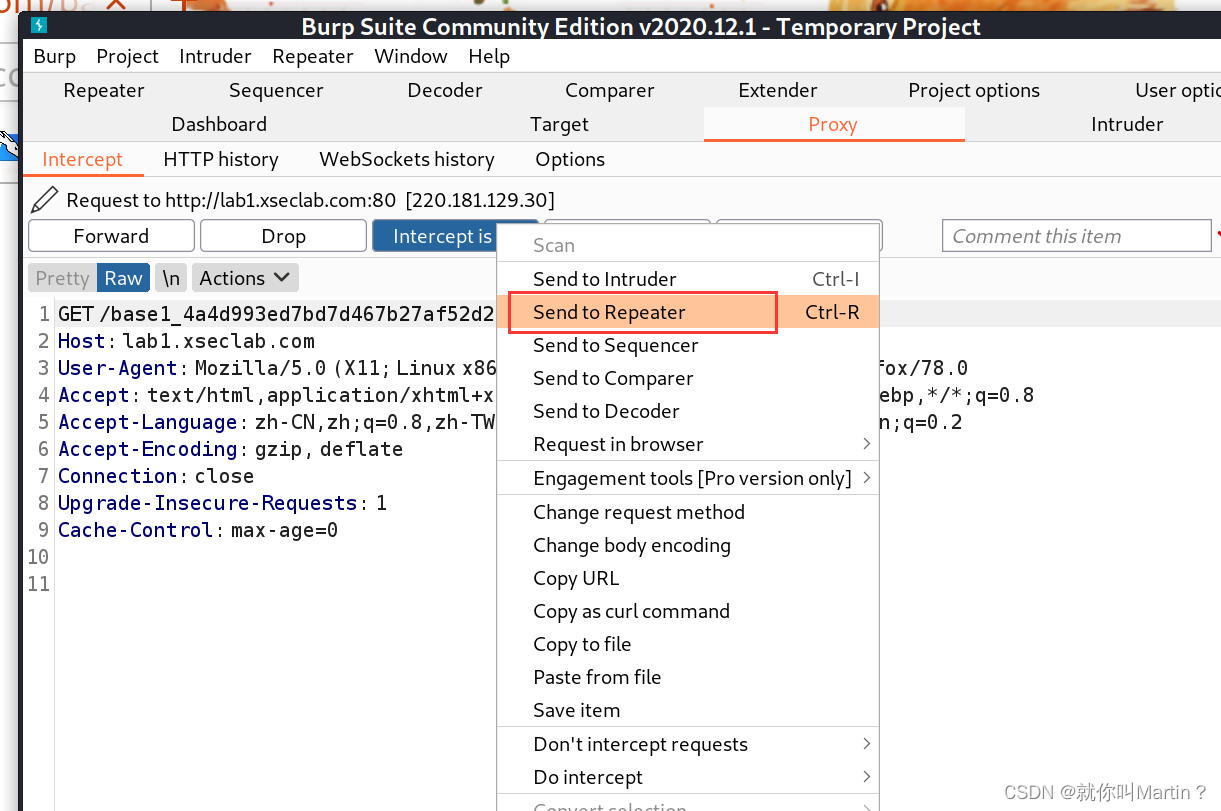
Task: Click the pencil edit icon beside Request to
Action: click(x=44, y=200)
